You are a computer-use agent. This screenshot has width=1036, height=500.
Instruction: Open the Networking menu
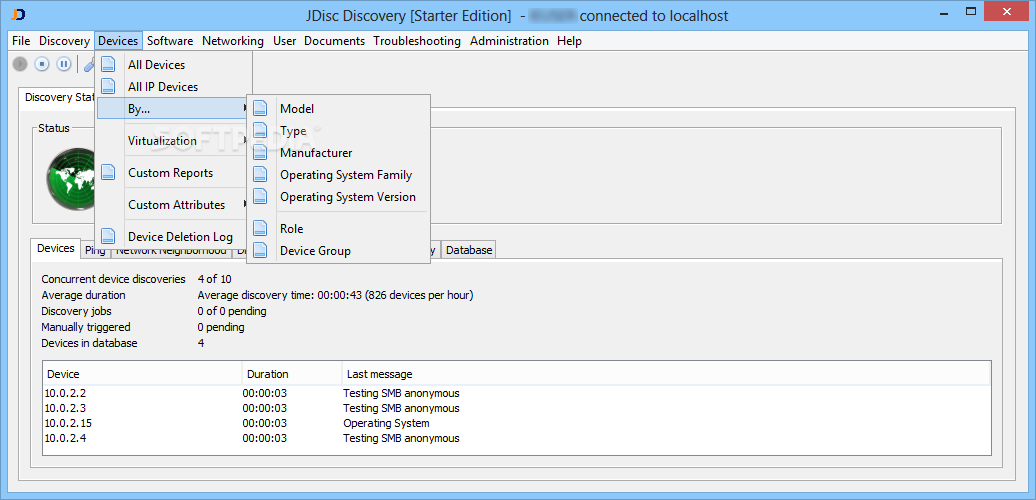pos(233,41)
